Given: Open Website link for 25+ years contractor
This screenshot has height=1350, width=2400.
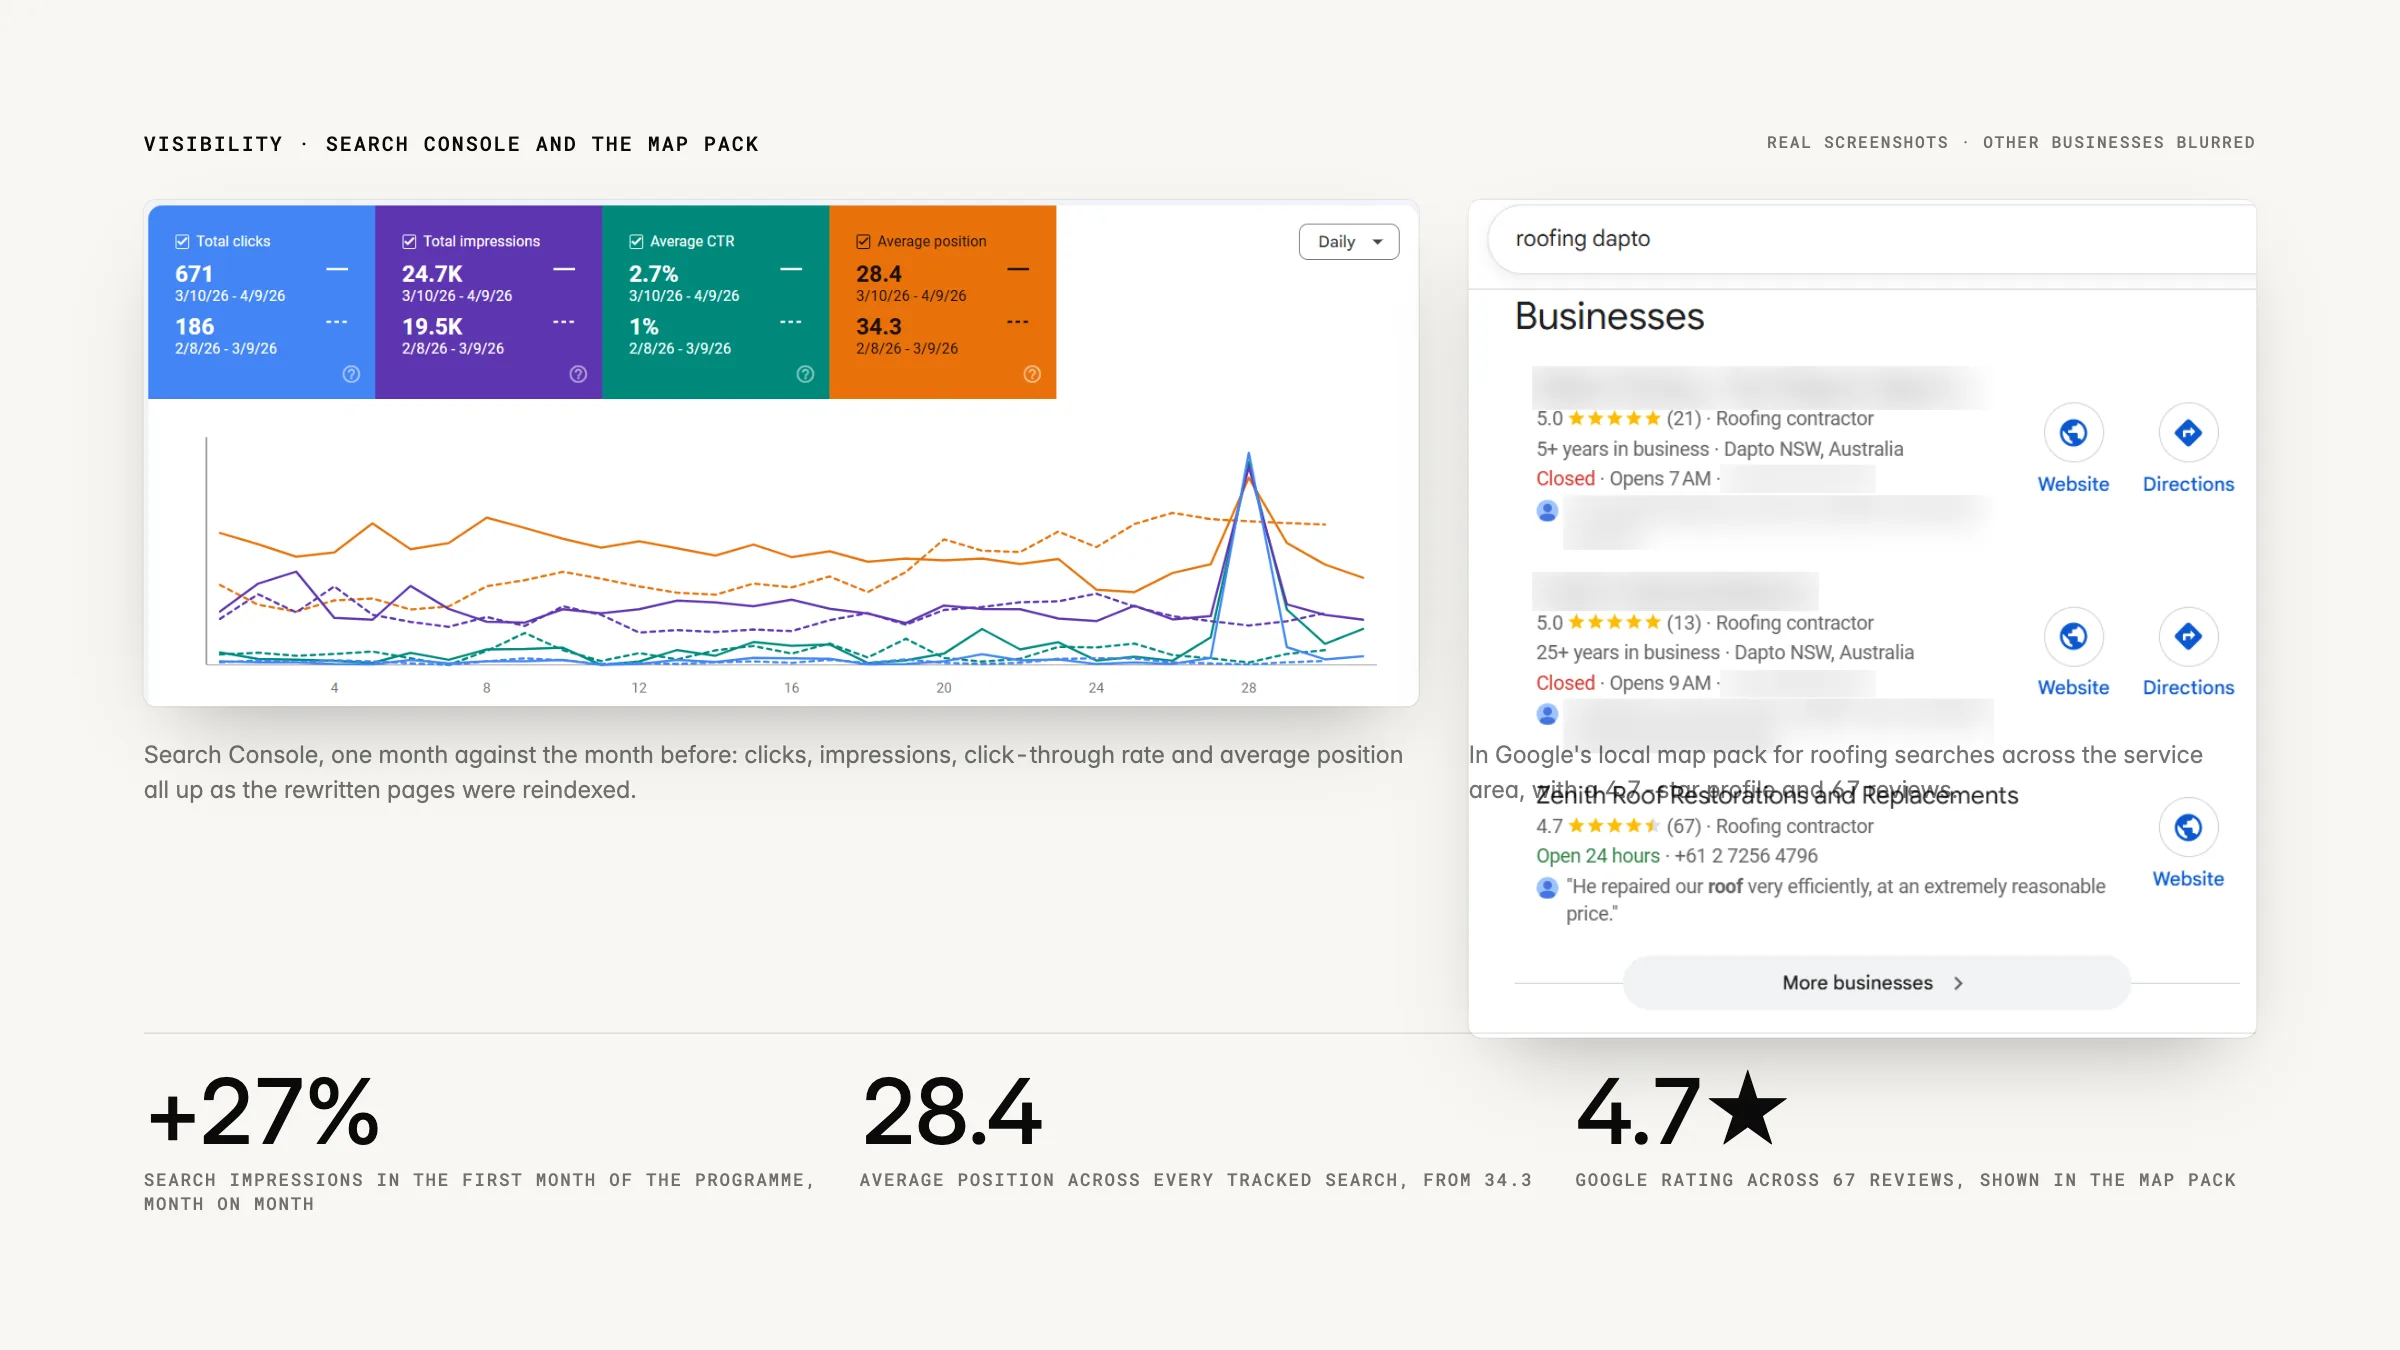Looking at the screenshot, I should (2073, 688).
